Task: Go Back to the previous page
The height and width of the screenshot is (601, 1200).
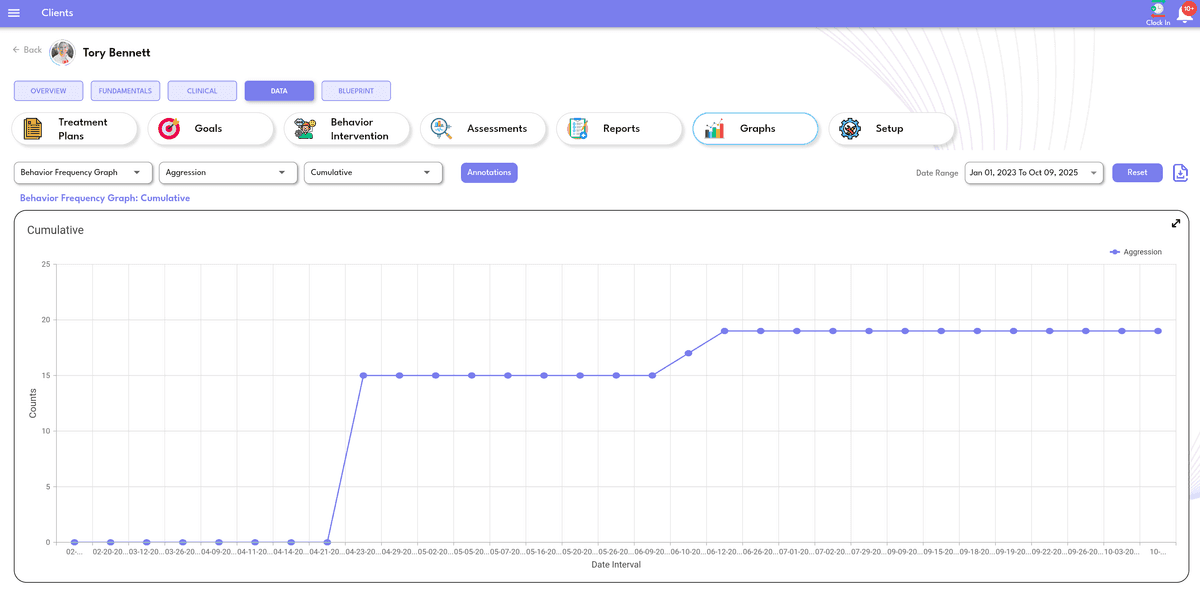Action: [27, 50]
